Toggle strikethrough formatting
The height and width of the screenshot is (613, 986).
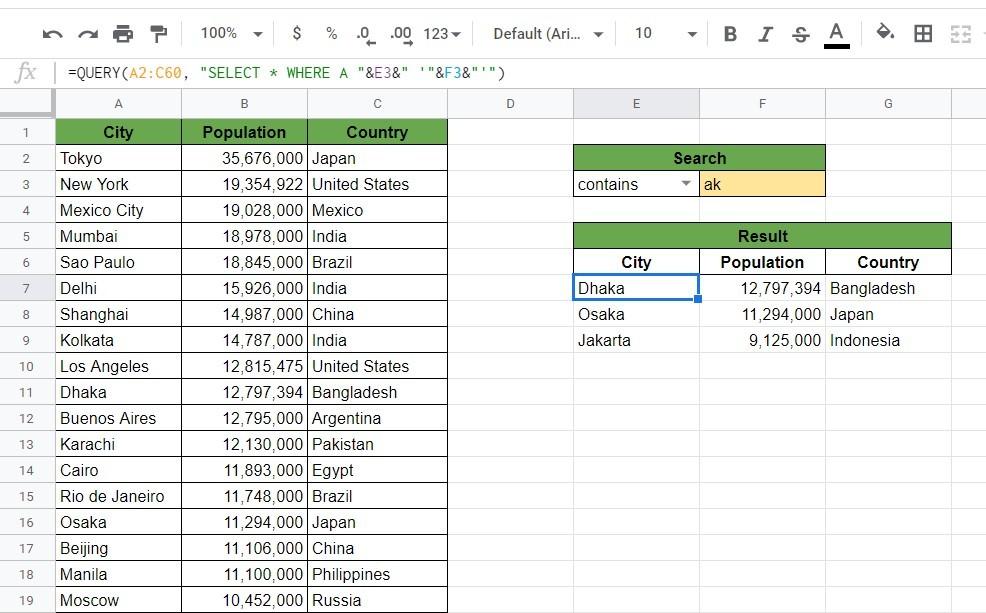tap(800, 34)
